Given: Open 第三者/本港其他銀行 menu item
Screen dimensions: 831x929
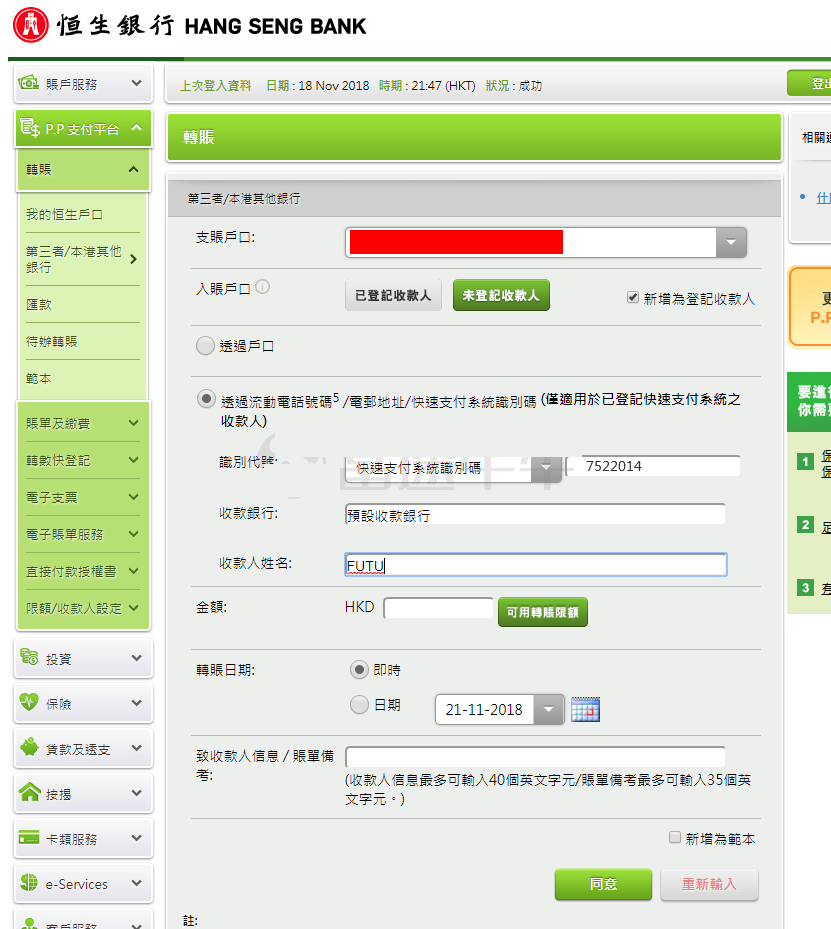Looking at the screenshot, I should coord(83,259).
